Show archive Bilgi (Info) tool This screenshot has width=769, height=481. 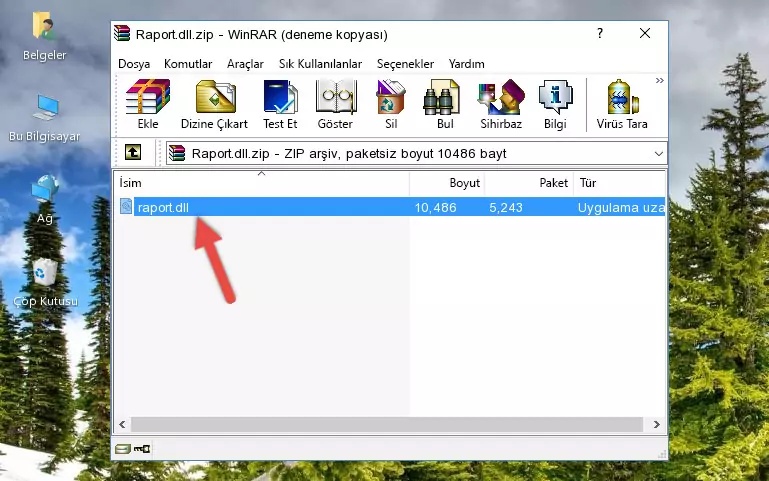555,97
